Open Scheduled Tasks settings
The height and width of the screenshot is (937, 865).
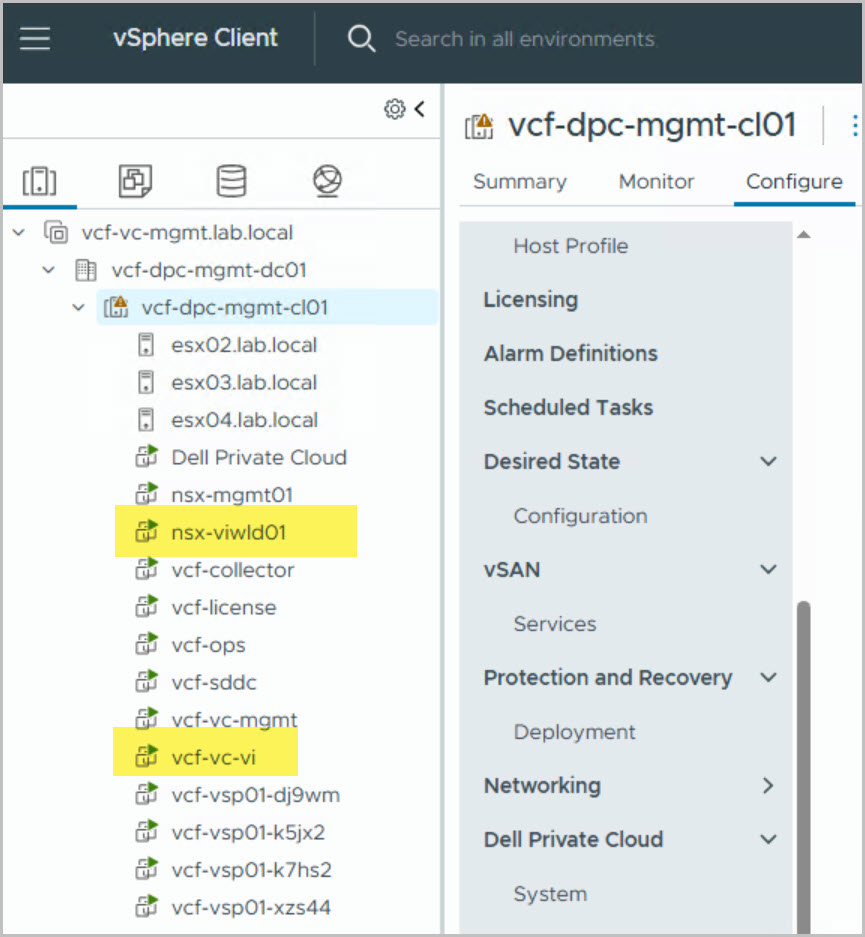click(x=568, y=408)
